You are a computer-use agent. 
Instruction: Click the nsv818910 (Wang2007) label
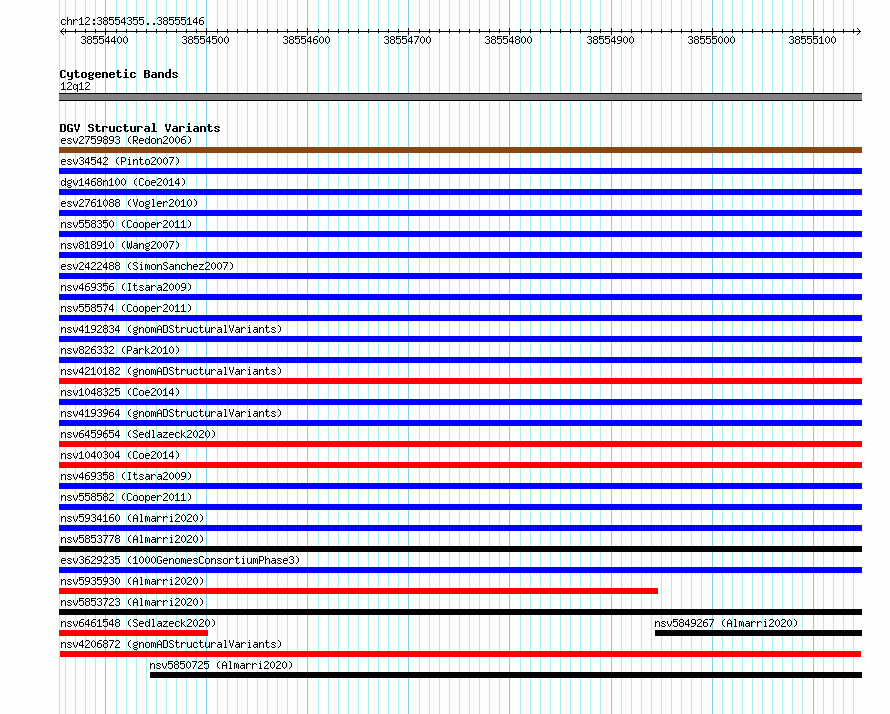[120, 245]
